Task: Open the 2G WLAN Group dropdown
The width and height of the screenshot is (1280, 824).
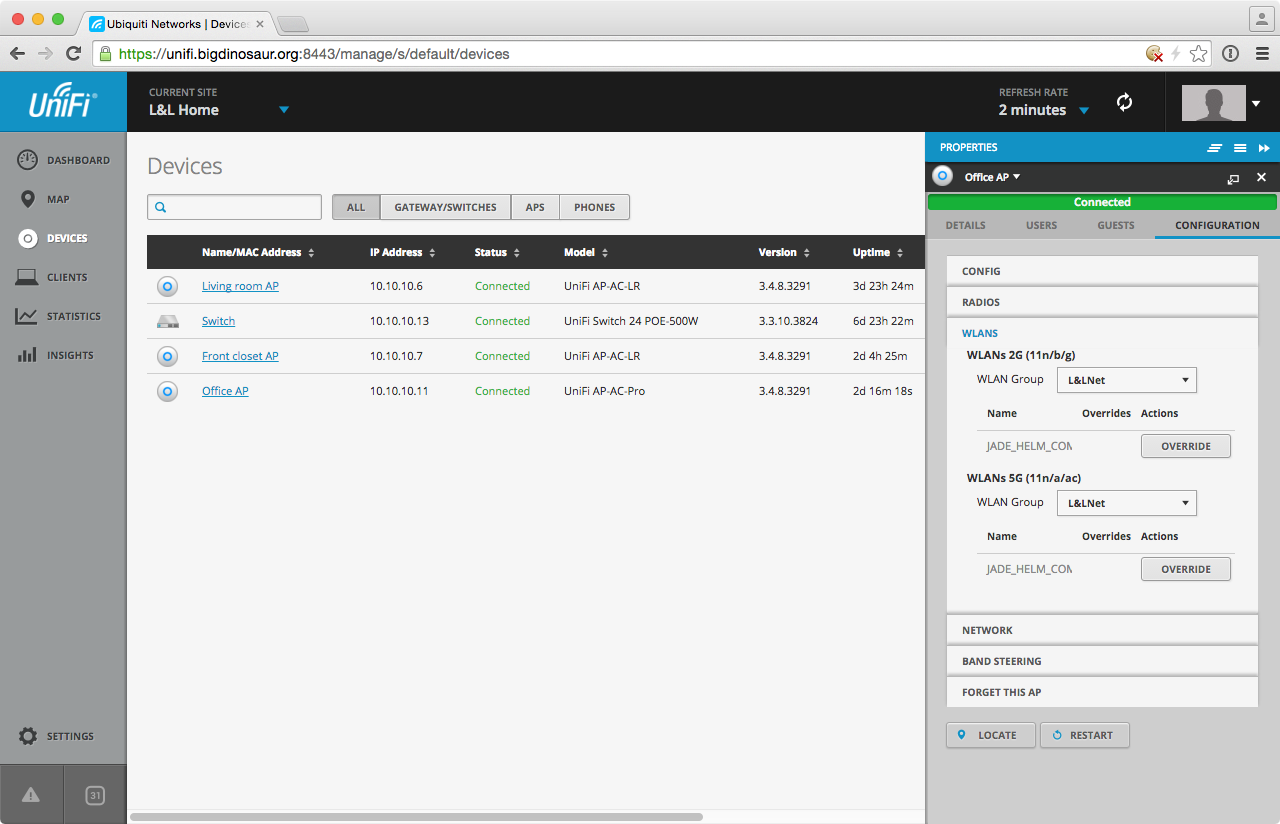Action: [x=1126, y=380]
